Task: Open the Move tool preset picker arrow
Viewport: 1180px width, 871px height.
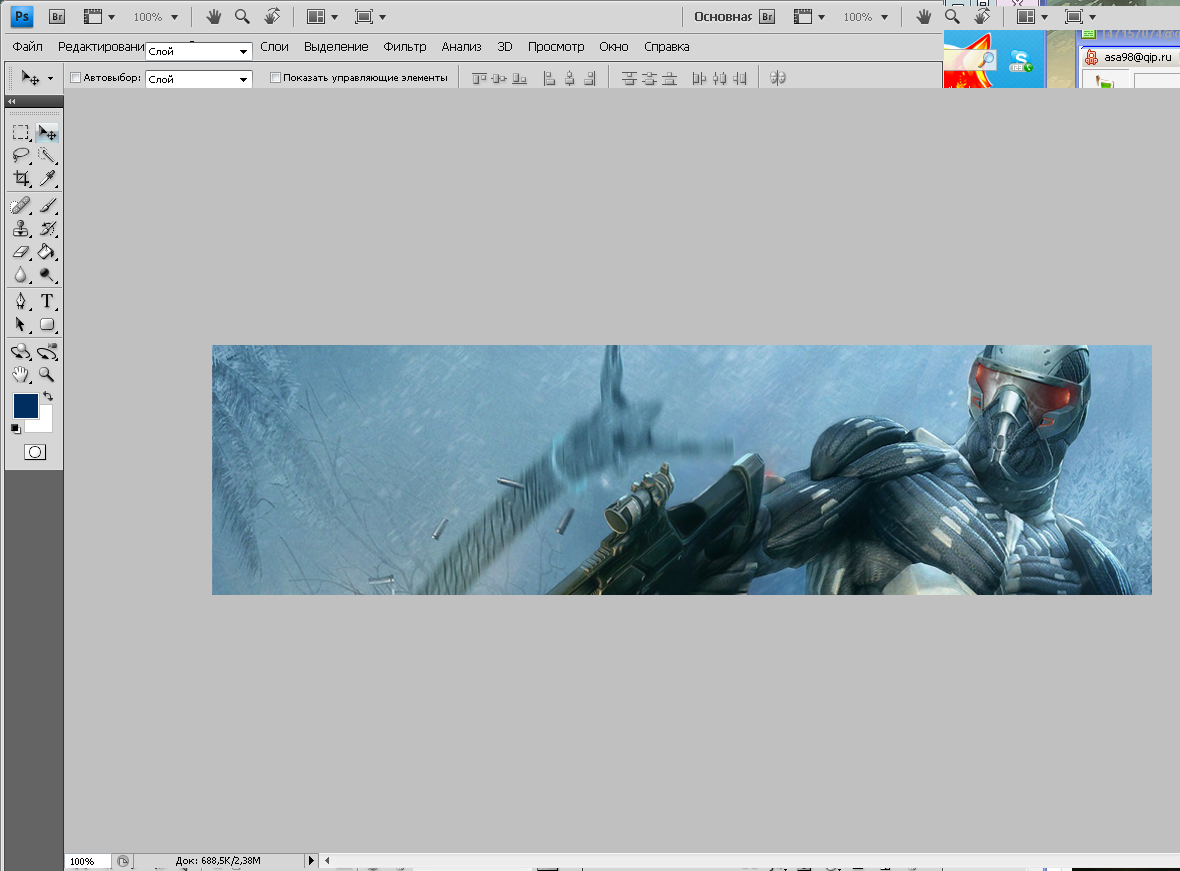Action: pyautogui.click(x=50, y=78)
